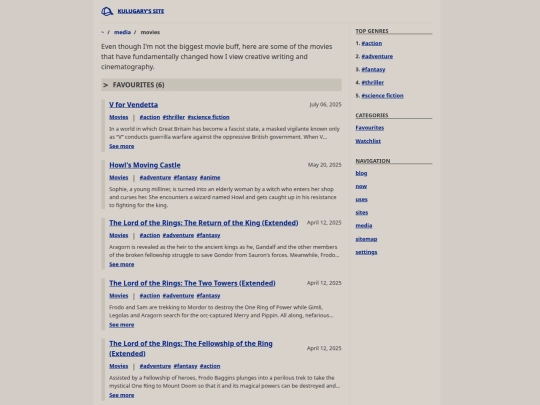Click Movies category under V for Vendetta

[118, 117]
